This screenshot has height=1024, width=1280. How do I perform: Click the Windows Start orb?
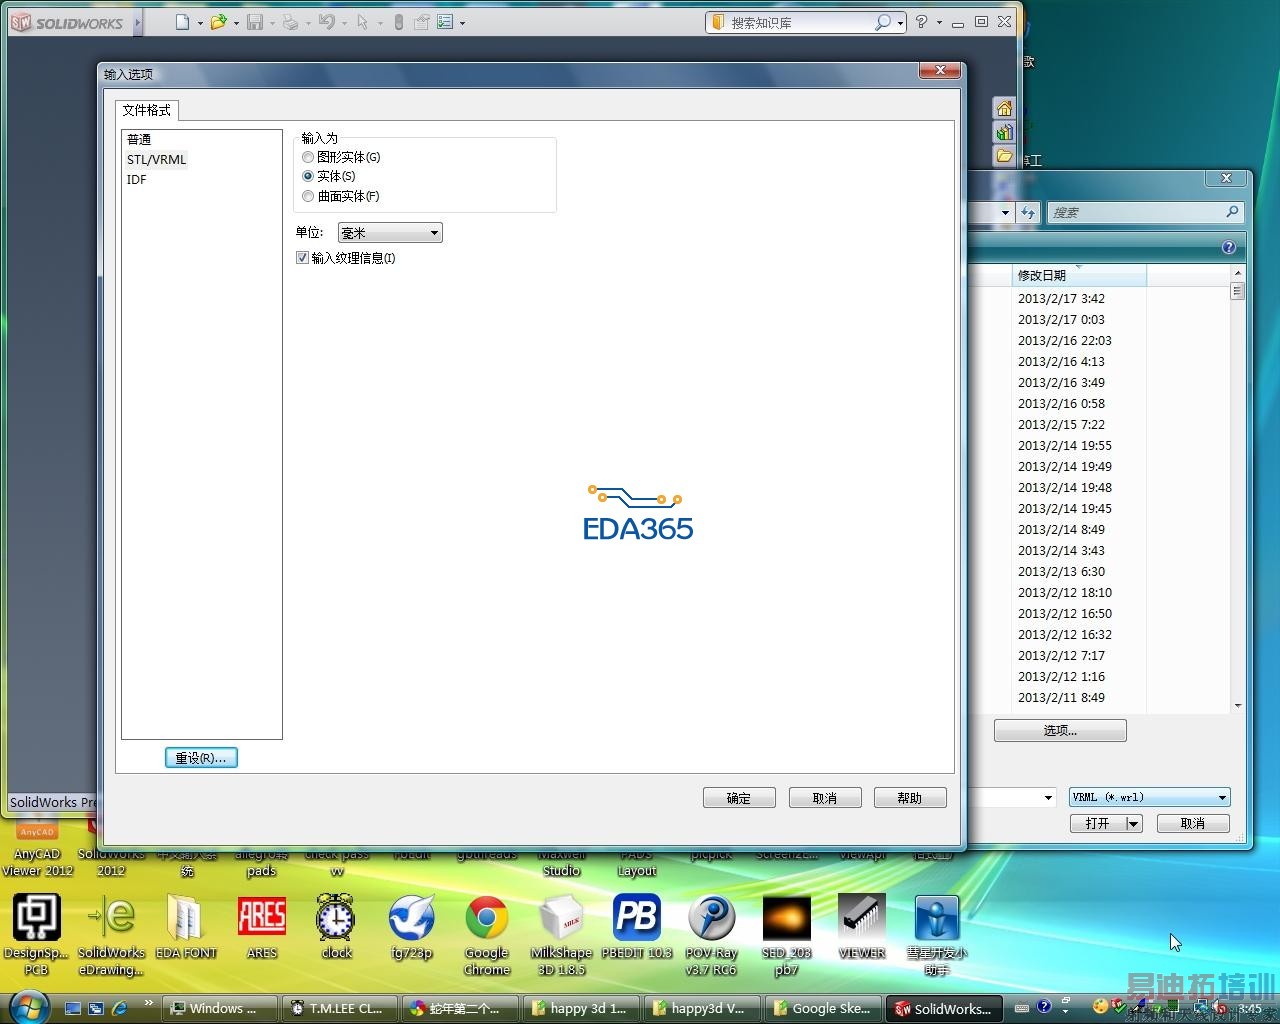point(29,1007)
